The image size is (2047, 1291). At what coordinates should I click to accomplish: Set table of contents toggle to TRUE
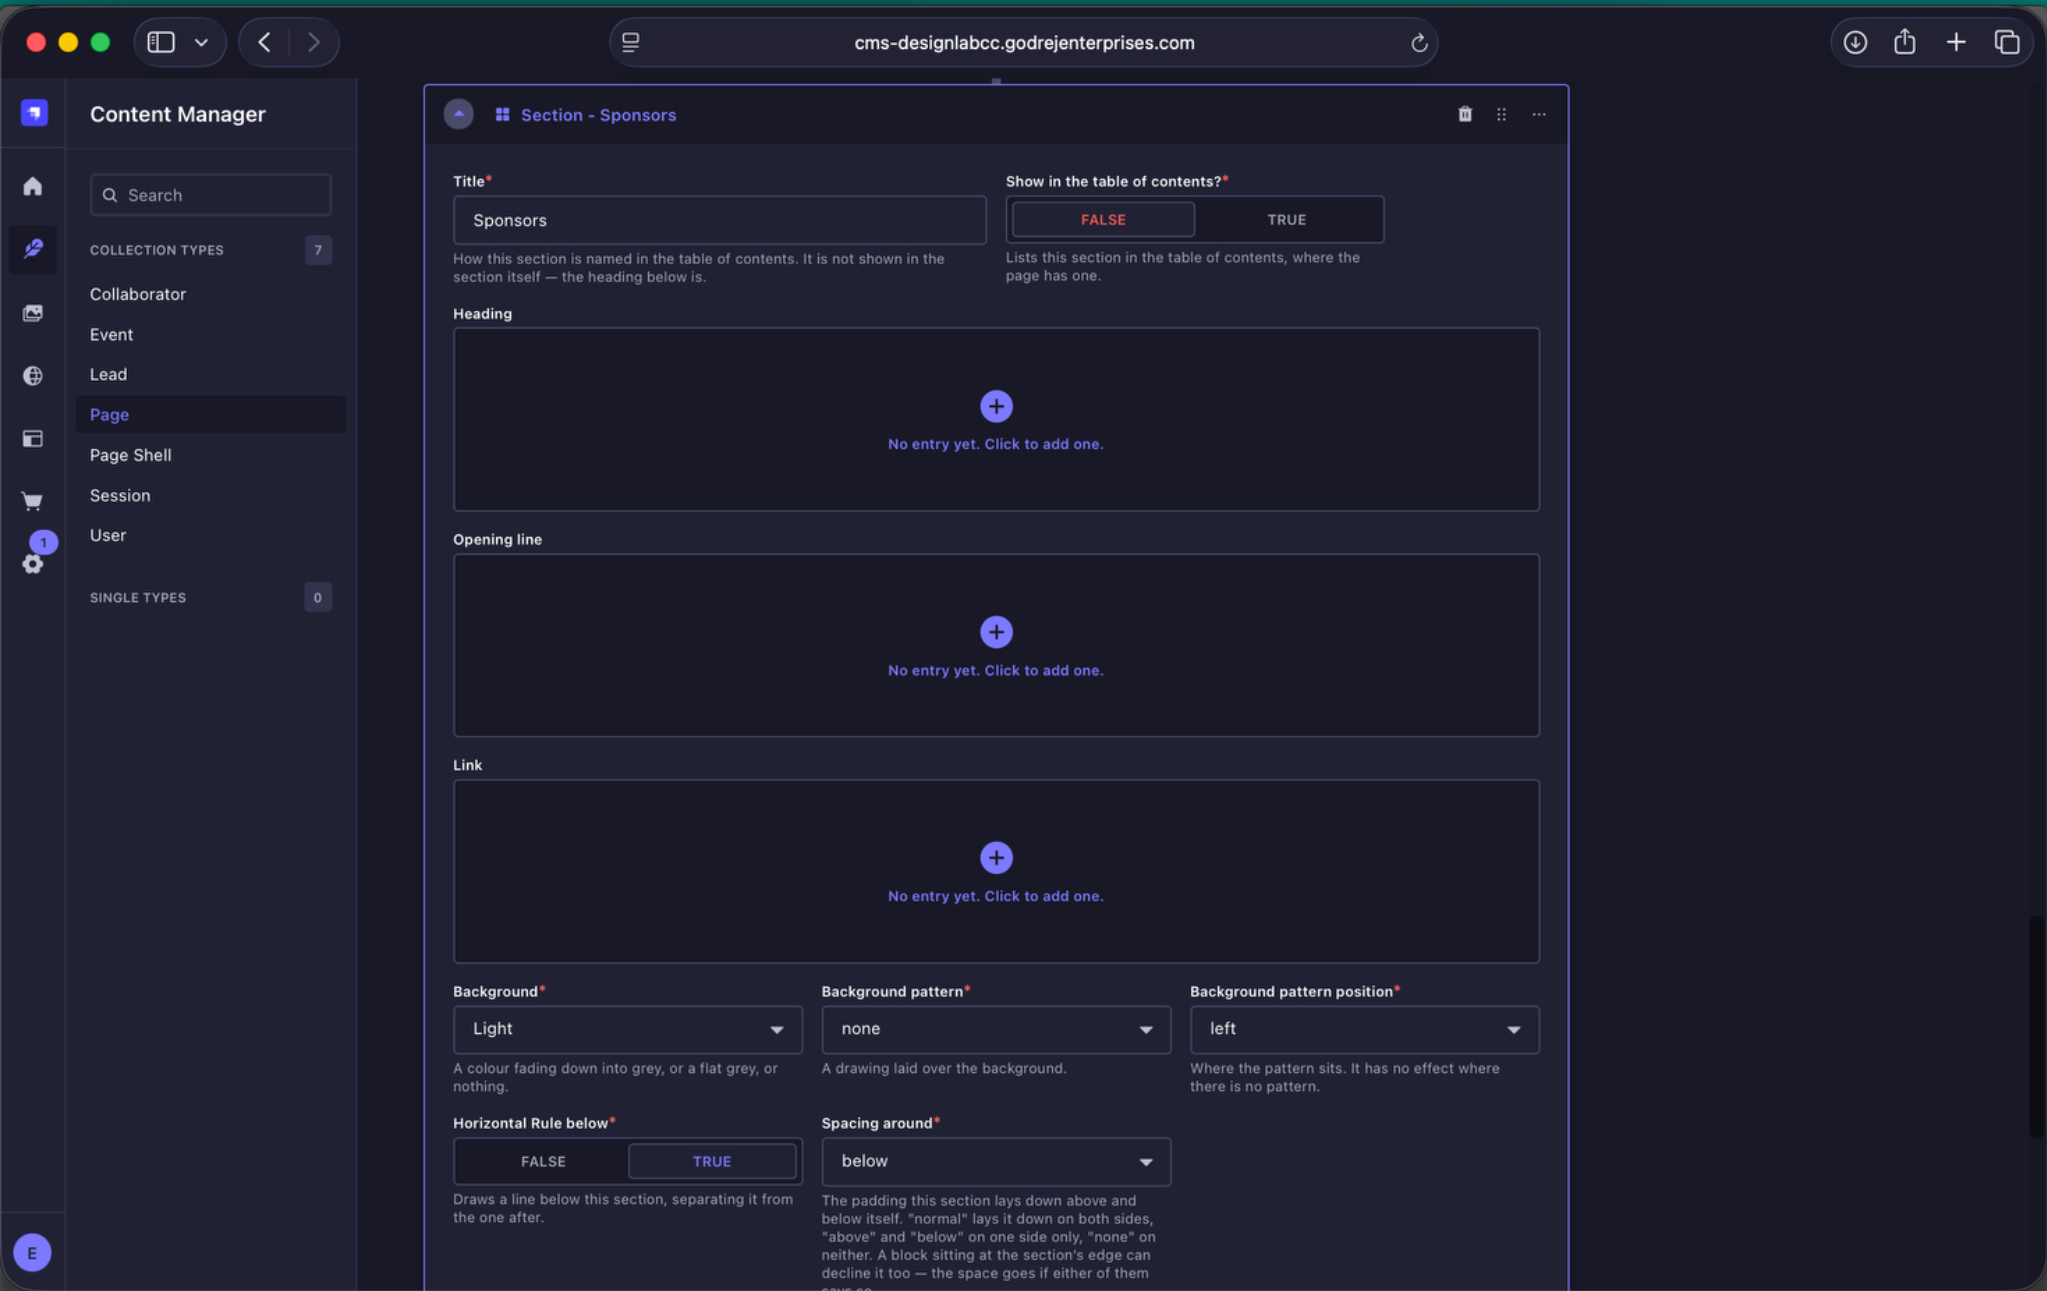[1286, 219]
